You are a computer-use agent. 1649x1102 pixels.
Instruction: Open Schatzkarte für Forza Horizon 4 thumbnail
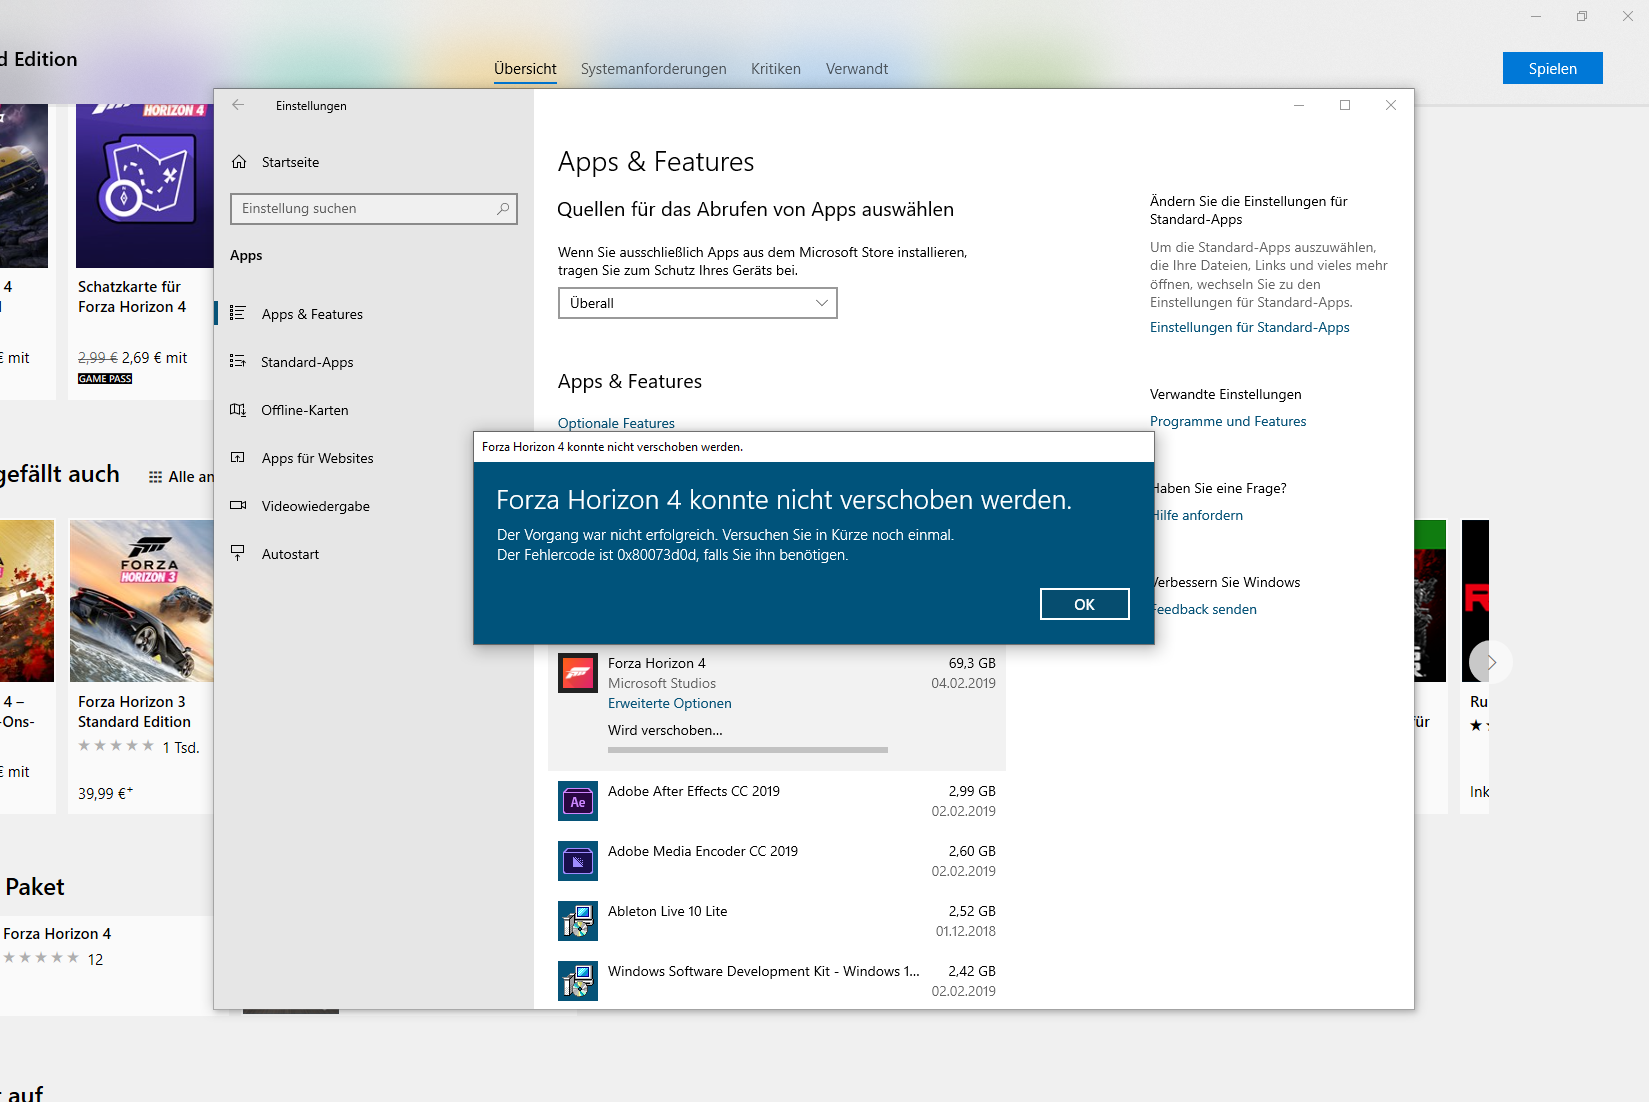pyautogui.click(x=144, y=186)
